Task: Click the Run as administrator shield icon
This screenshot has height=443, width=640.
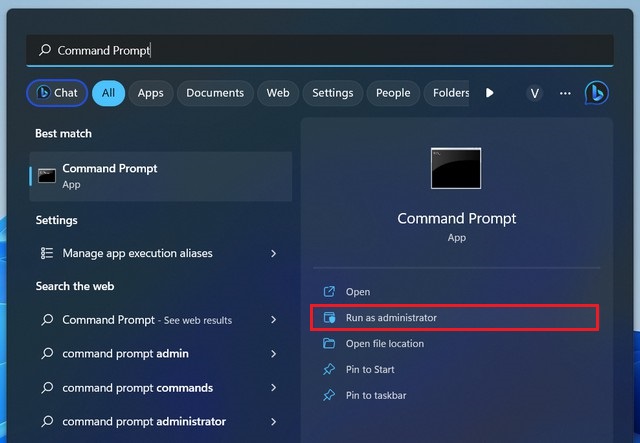Action: (x=329, y=317)
